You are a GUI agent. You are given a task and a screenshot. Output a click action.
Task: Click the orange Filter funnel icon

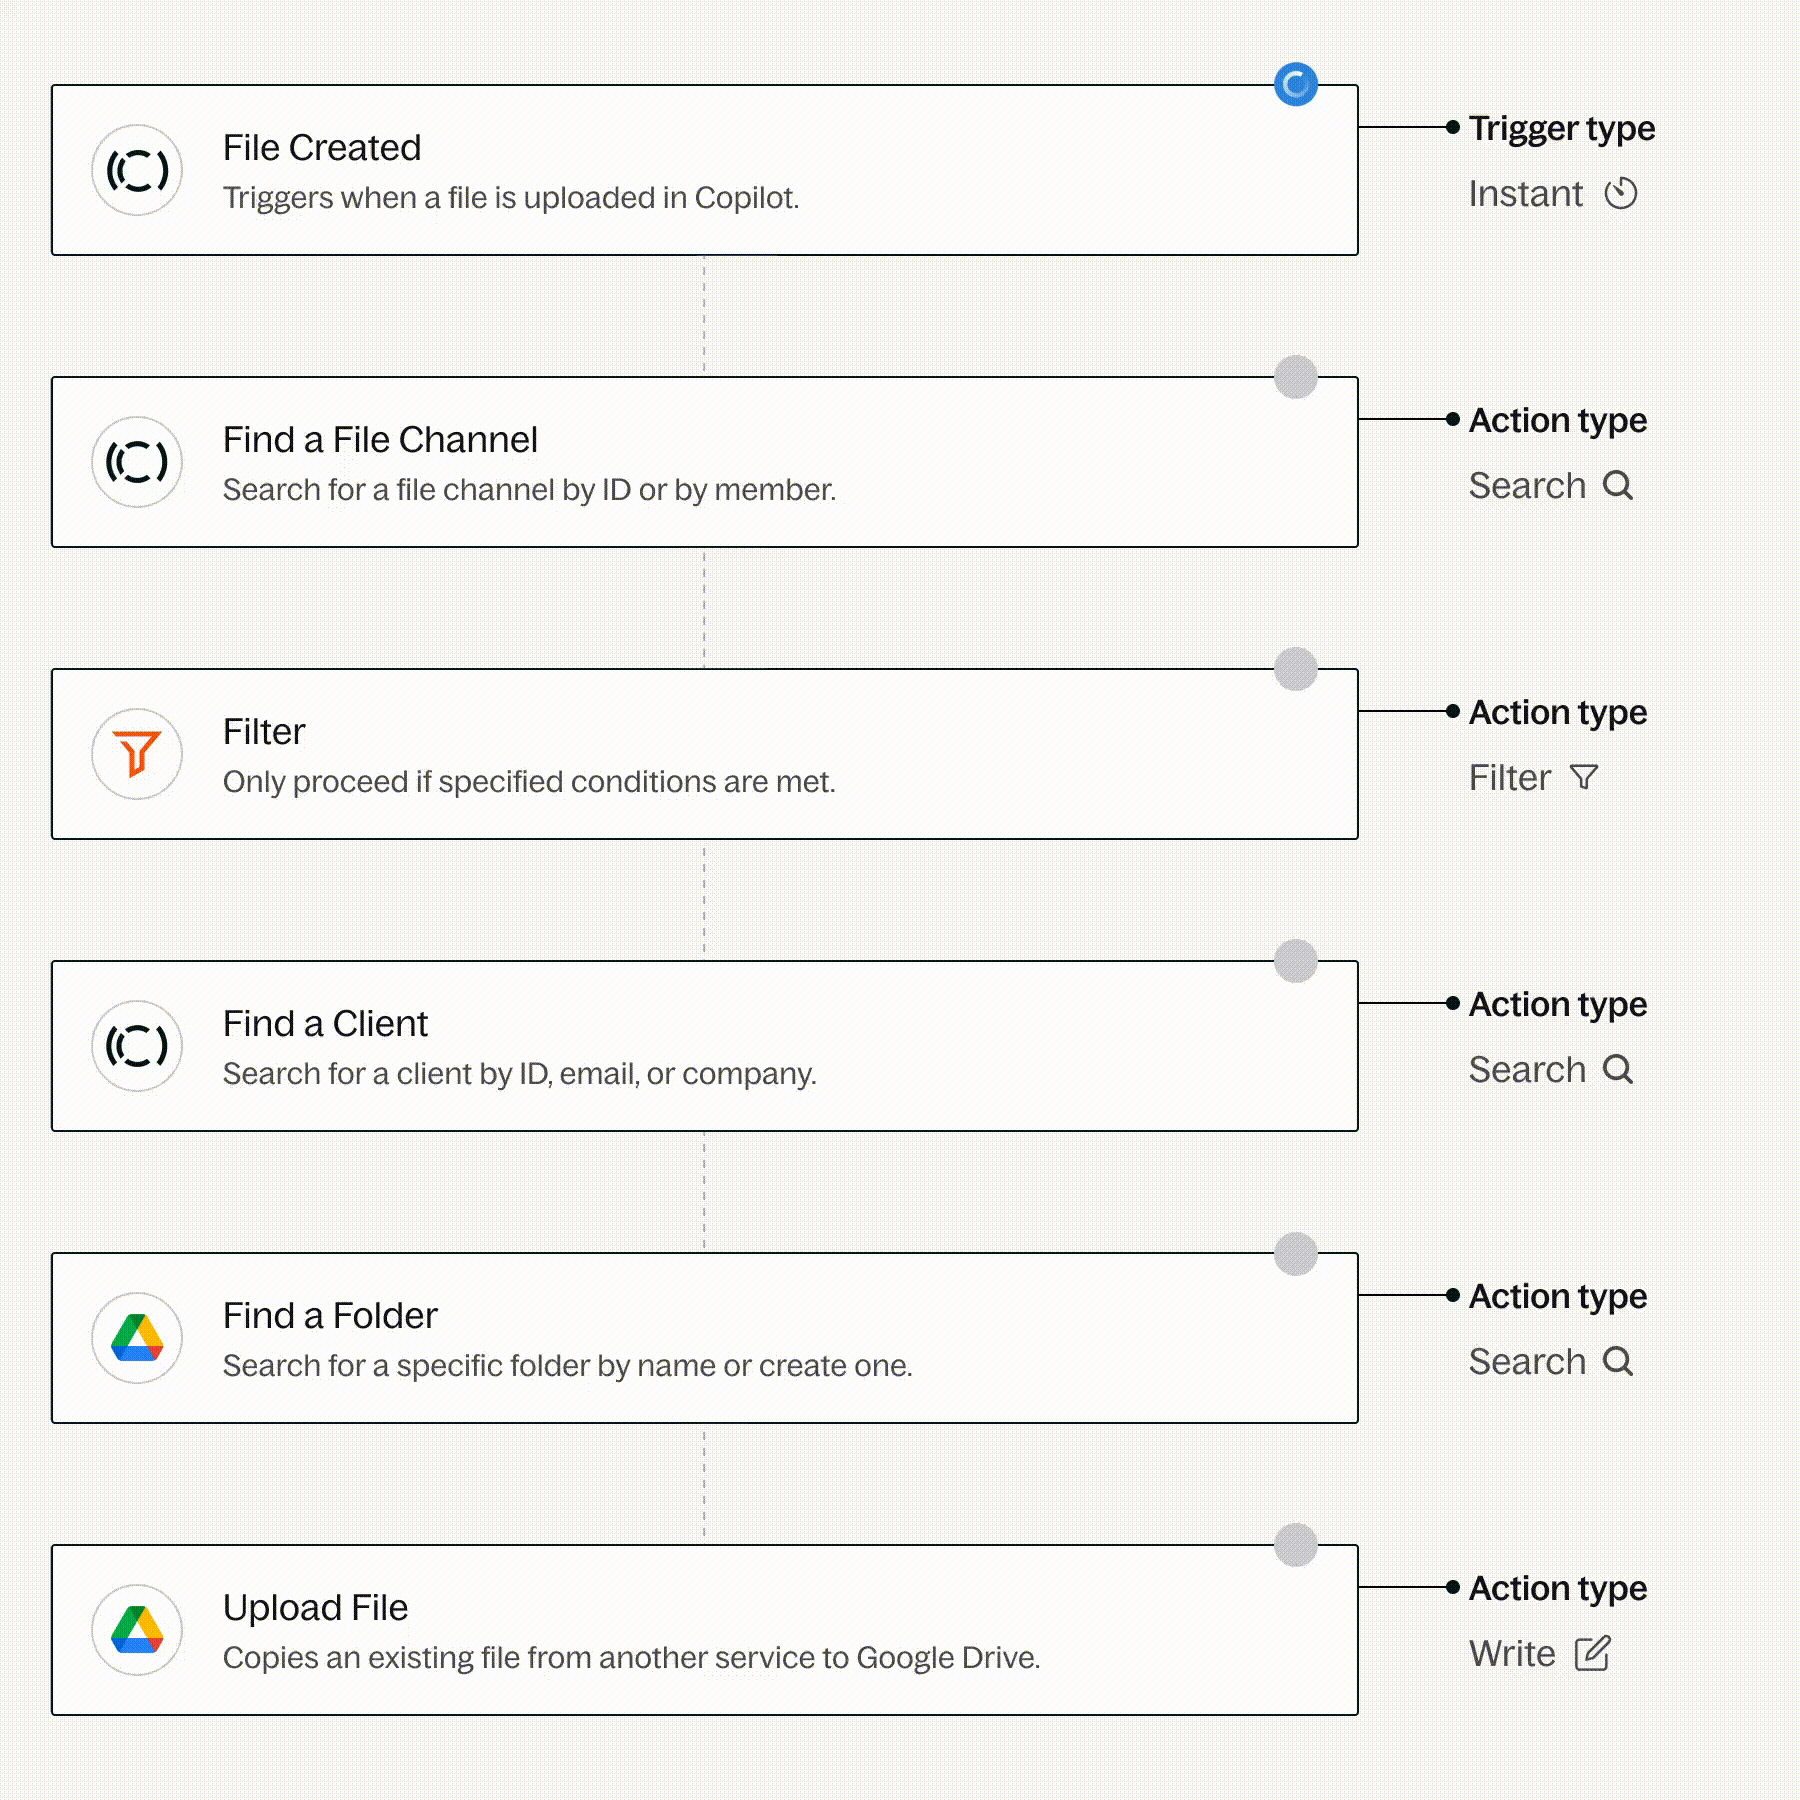[137, 754]
